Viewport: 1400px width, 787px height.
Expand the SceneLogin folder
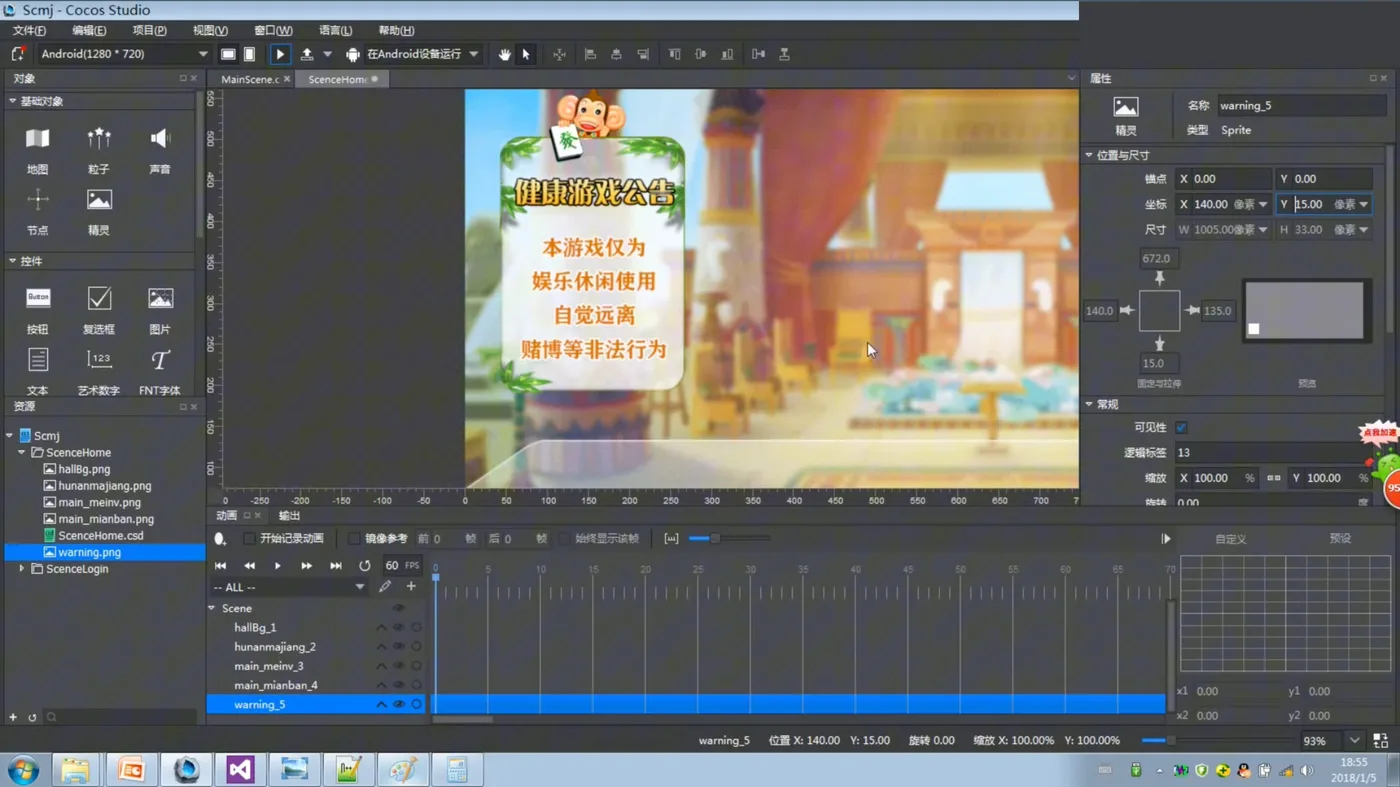22,569
